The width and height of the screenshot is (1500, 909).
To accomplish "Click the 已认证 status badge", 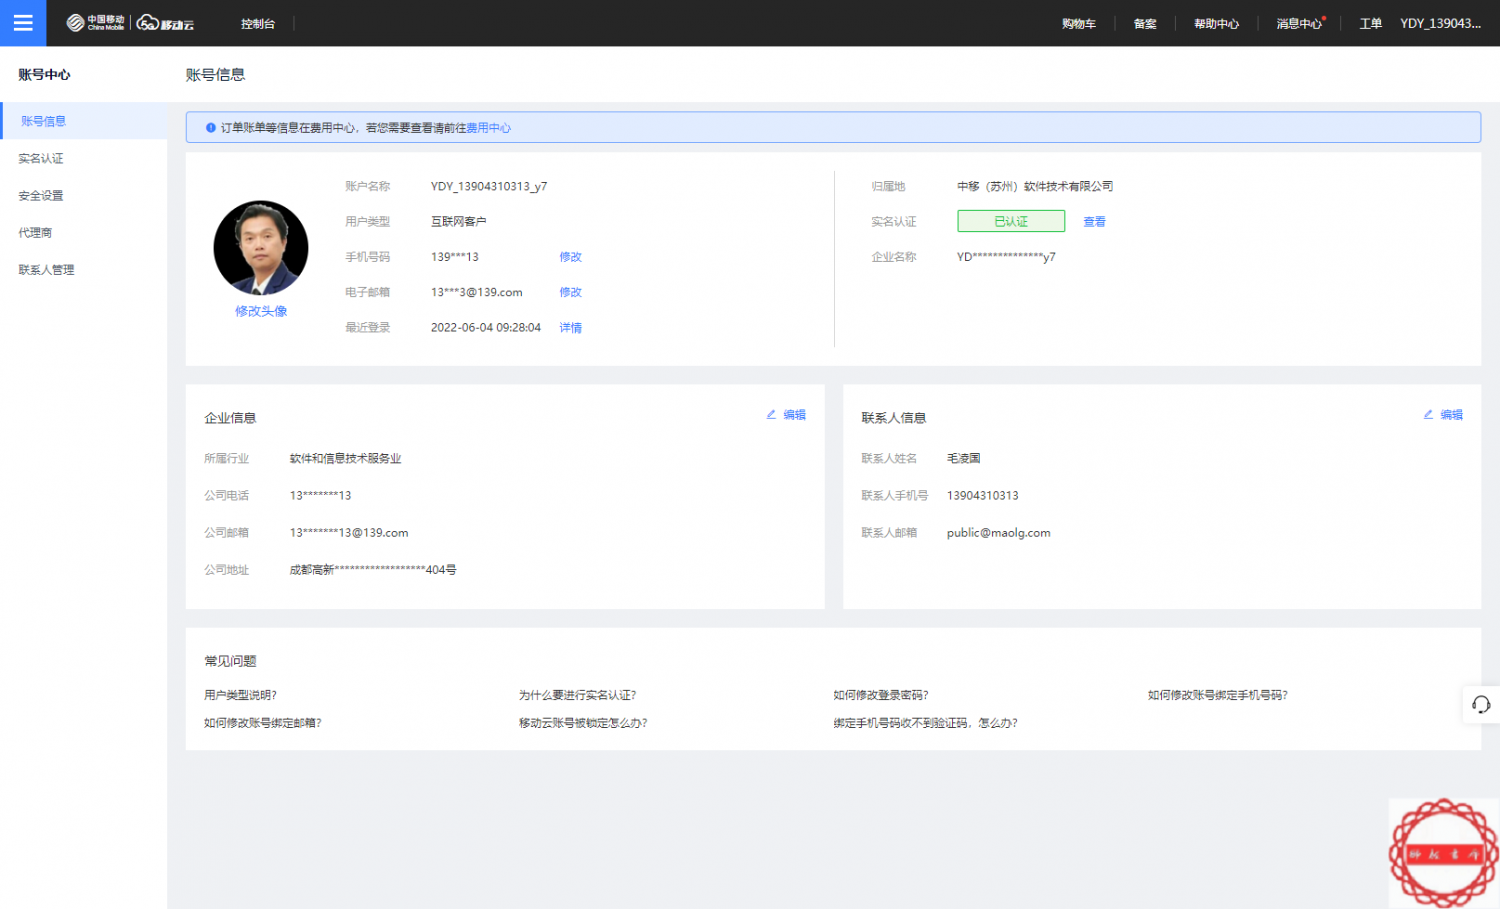I will 1011,221.
